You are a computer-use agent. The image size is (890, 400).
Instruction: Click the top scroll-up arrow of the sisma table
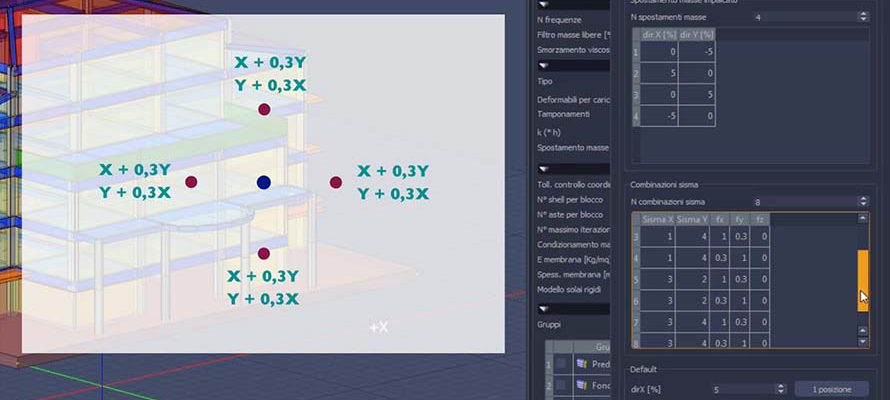(863, 218)
